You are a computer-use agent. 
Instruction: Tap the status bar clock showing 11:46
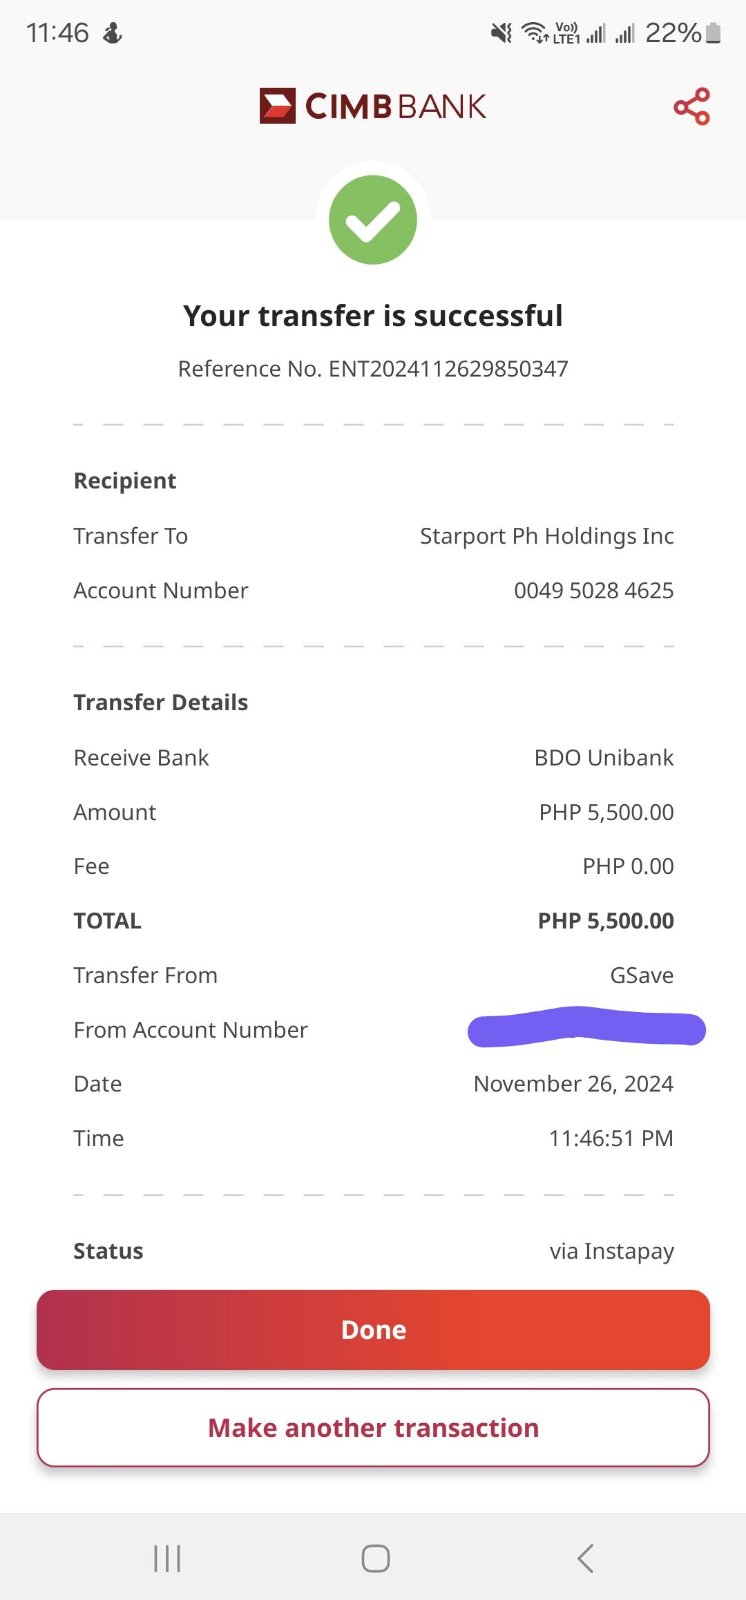(57, 33)
